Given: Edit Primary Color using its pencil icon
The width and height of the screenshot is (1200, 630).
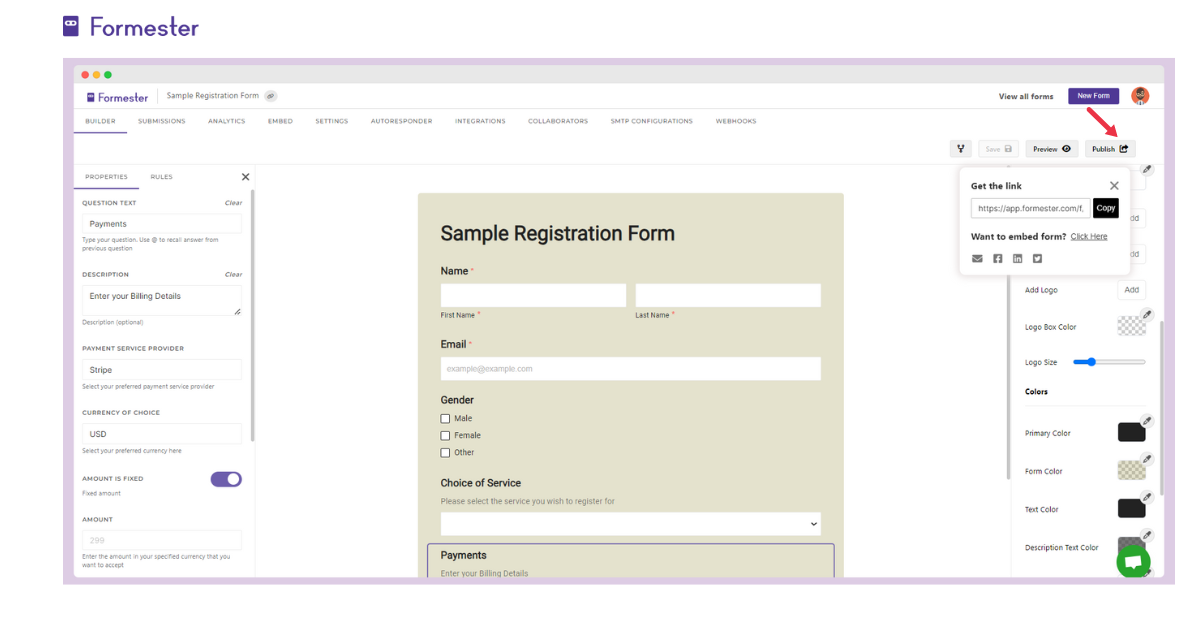Looking at the screenshot, I should point(1146,420).
